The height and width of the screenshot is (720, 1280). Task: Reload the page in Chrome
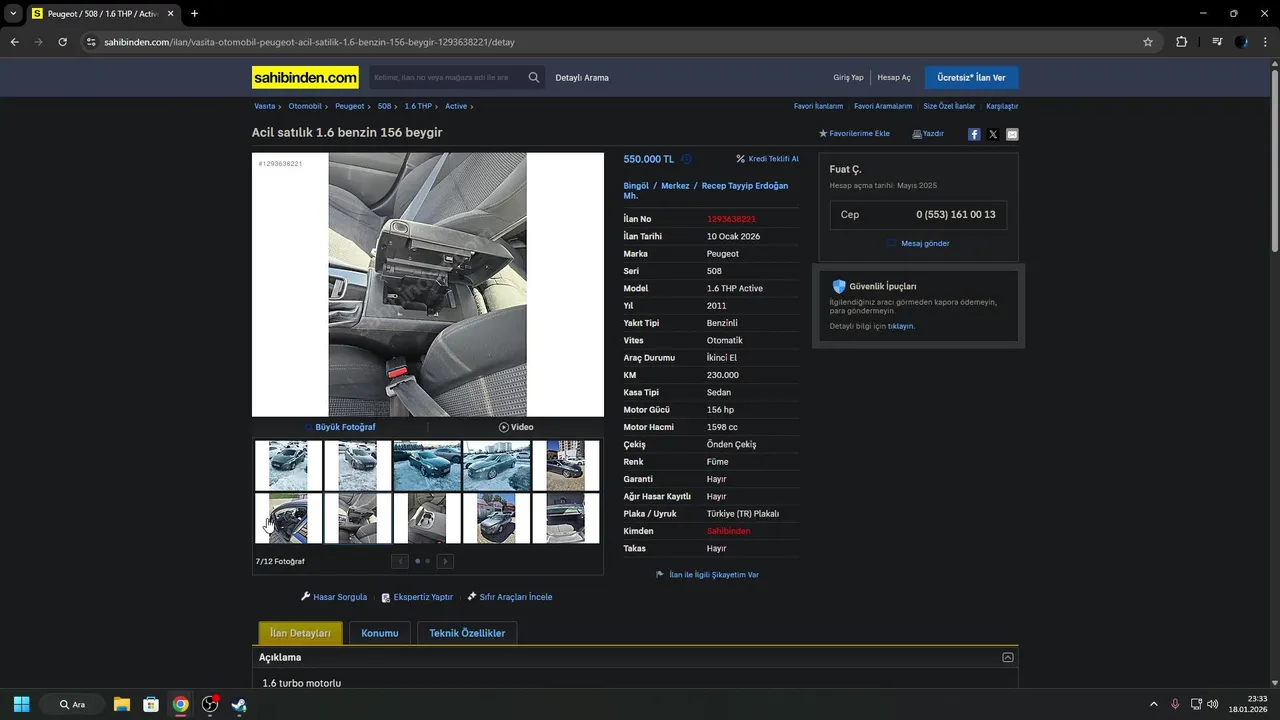point(62,42)
